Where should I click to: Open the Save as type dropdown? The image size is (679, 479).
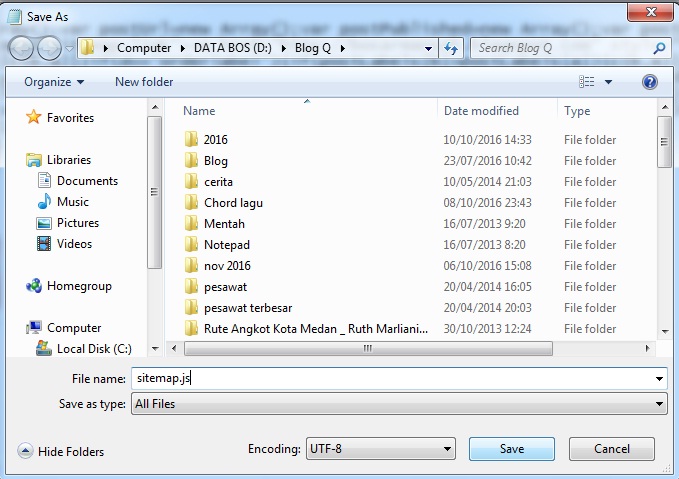click(399, 404)
